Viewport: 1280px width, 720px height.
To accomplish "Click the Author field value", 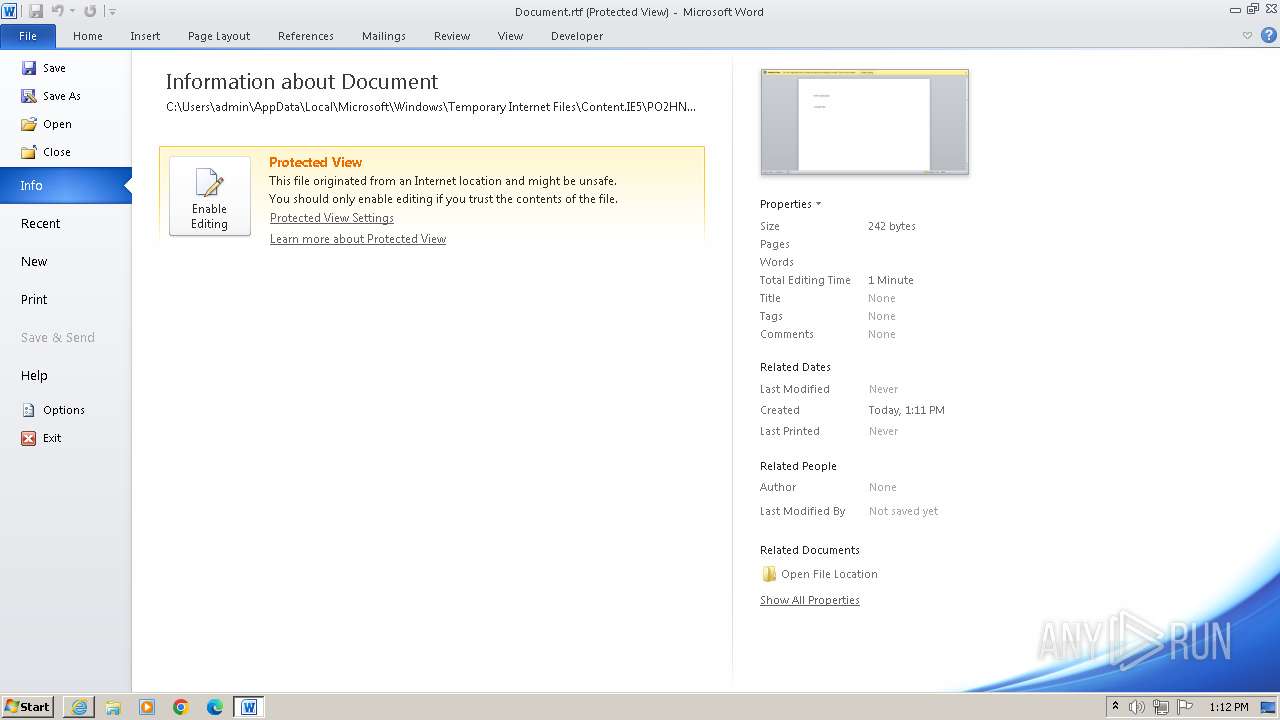I will [x=883, y=487].
